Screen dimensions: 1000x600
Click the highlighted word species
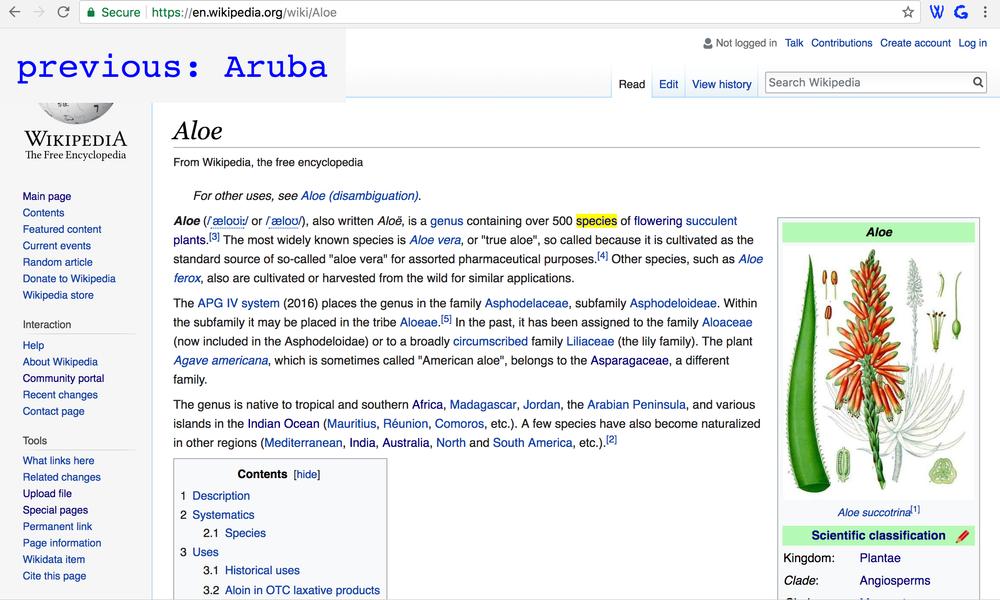click(x=596, y=221)
